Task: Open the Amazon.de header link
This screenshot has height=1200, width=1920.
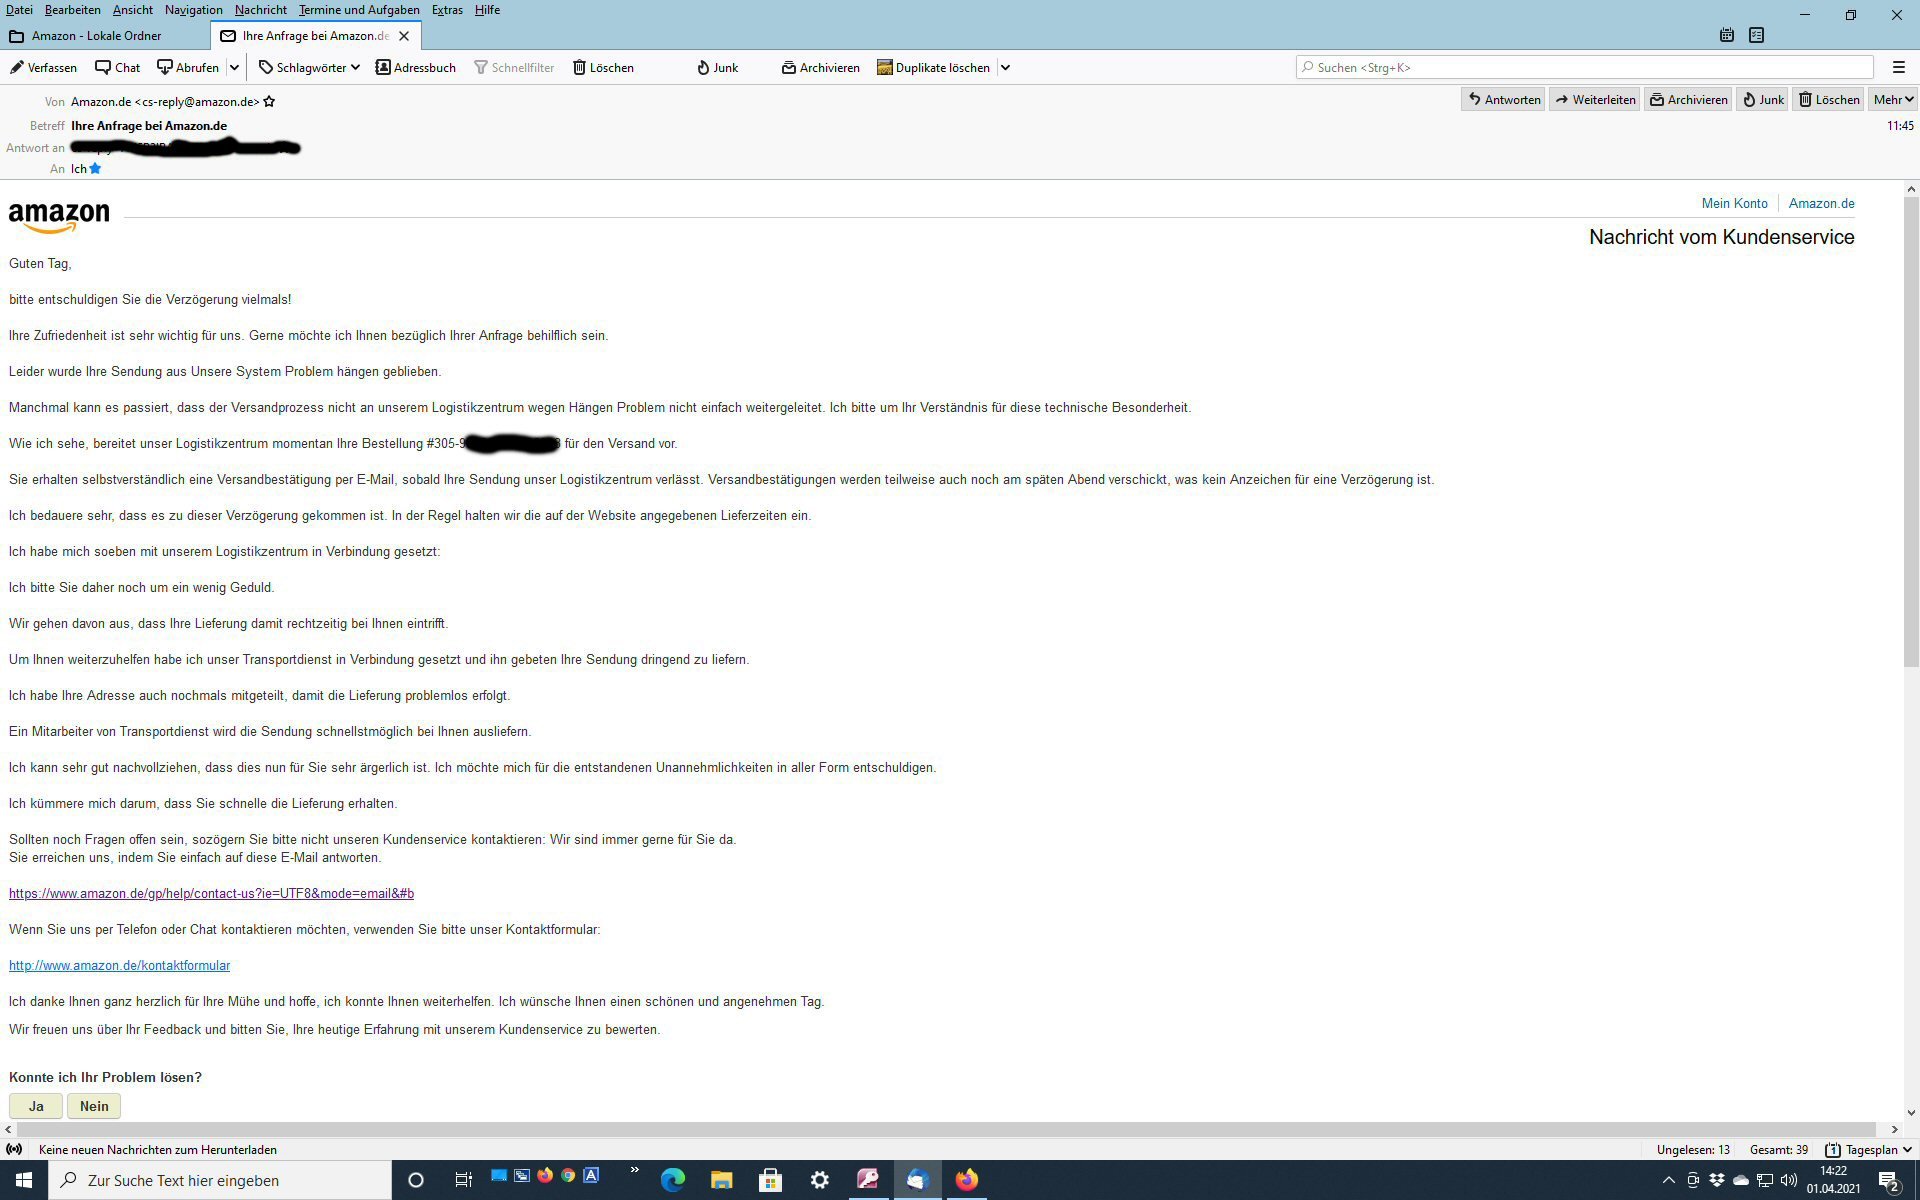Action: click(1821, 203)
